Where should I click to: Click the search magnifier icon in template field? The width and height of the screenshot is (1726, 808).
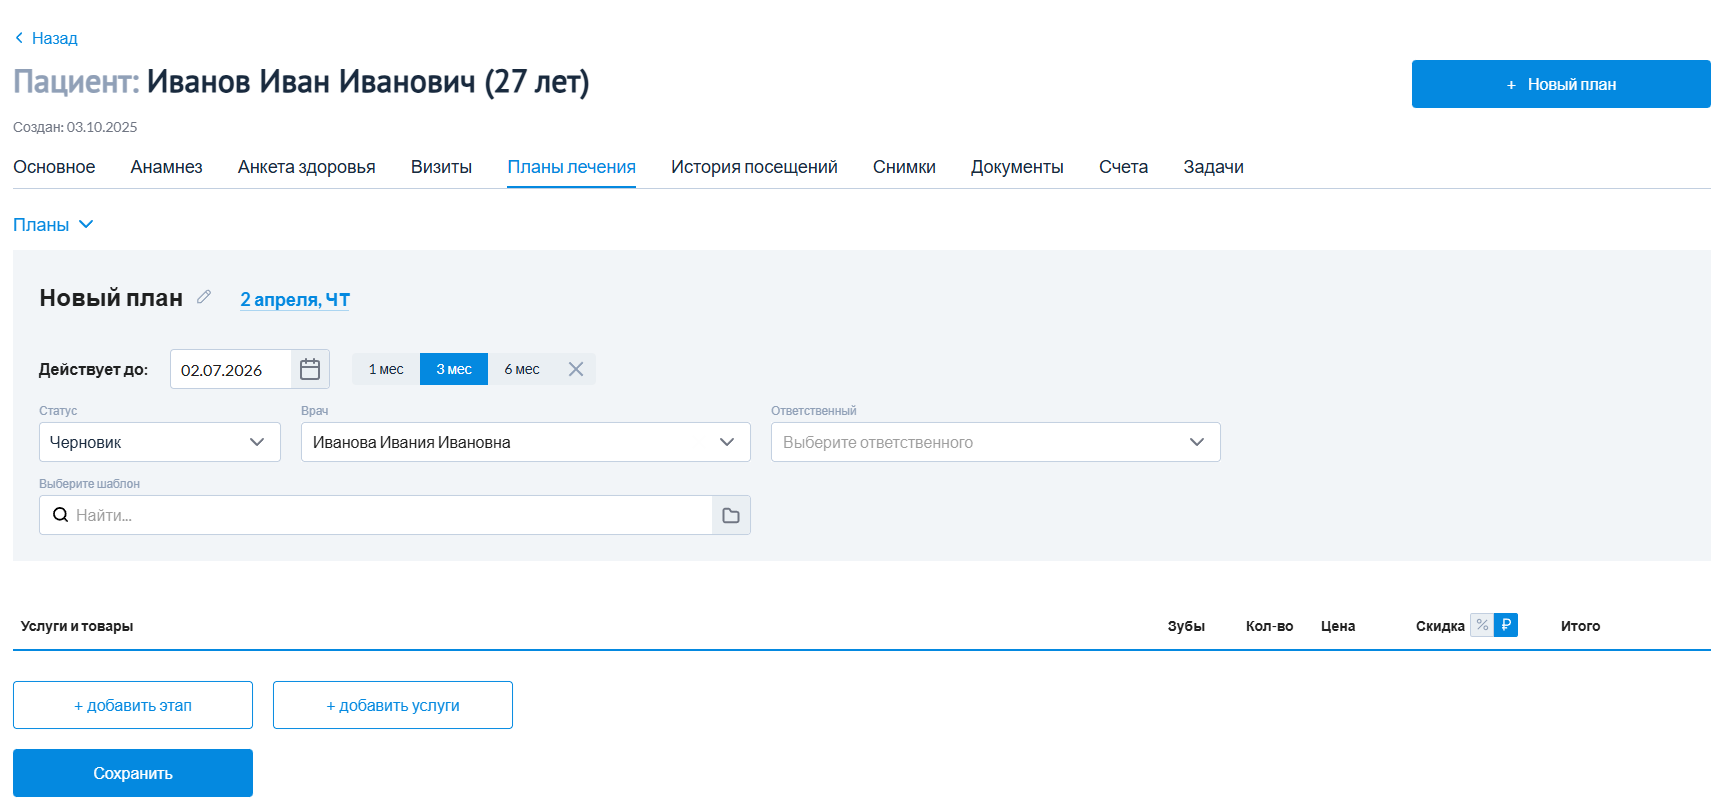coord(61,515)
